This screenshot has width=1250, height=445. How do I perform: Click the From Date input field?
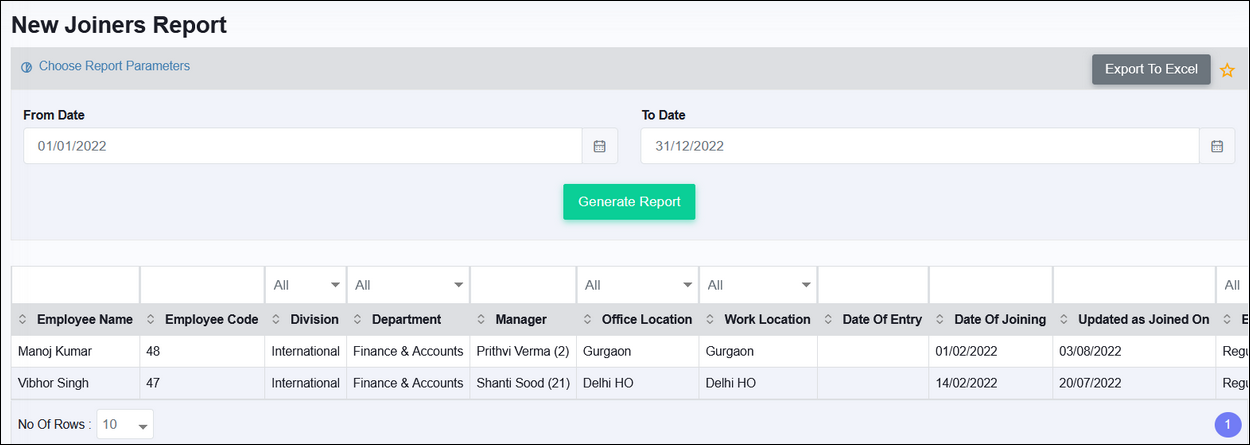pyautogui.click(x=302, y=146)
